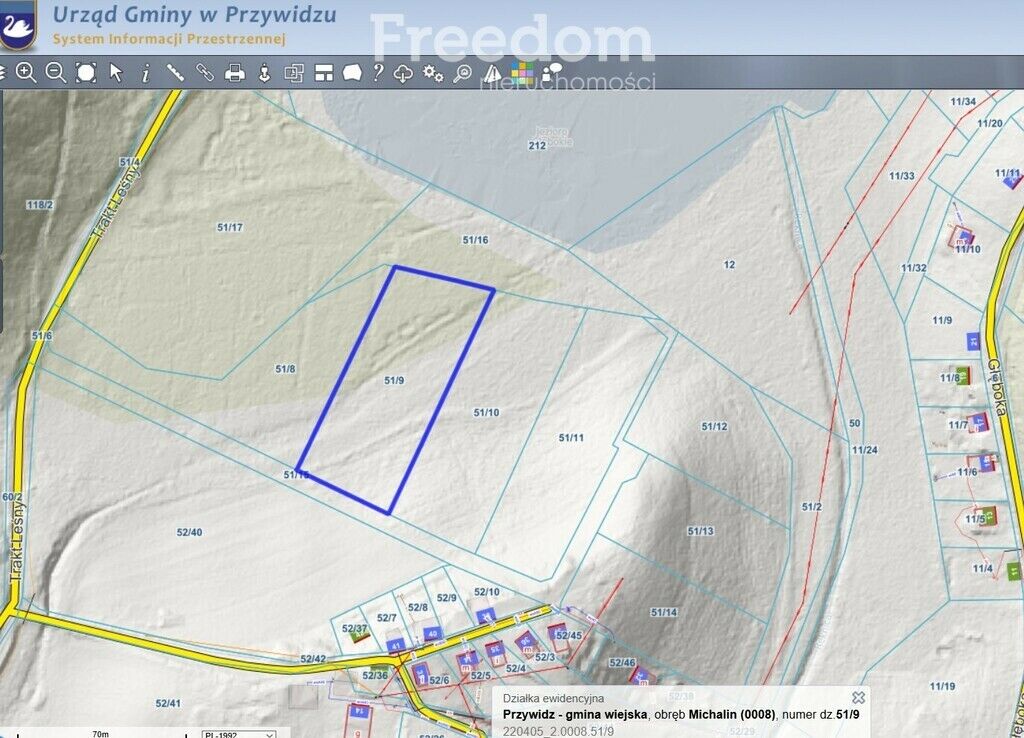Viewport: 1024px width, 738px height.
Task: Open the gears settings icon
Action: 432,72
